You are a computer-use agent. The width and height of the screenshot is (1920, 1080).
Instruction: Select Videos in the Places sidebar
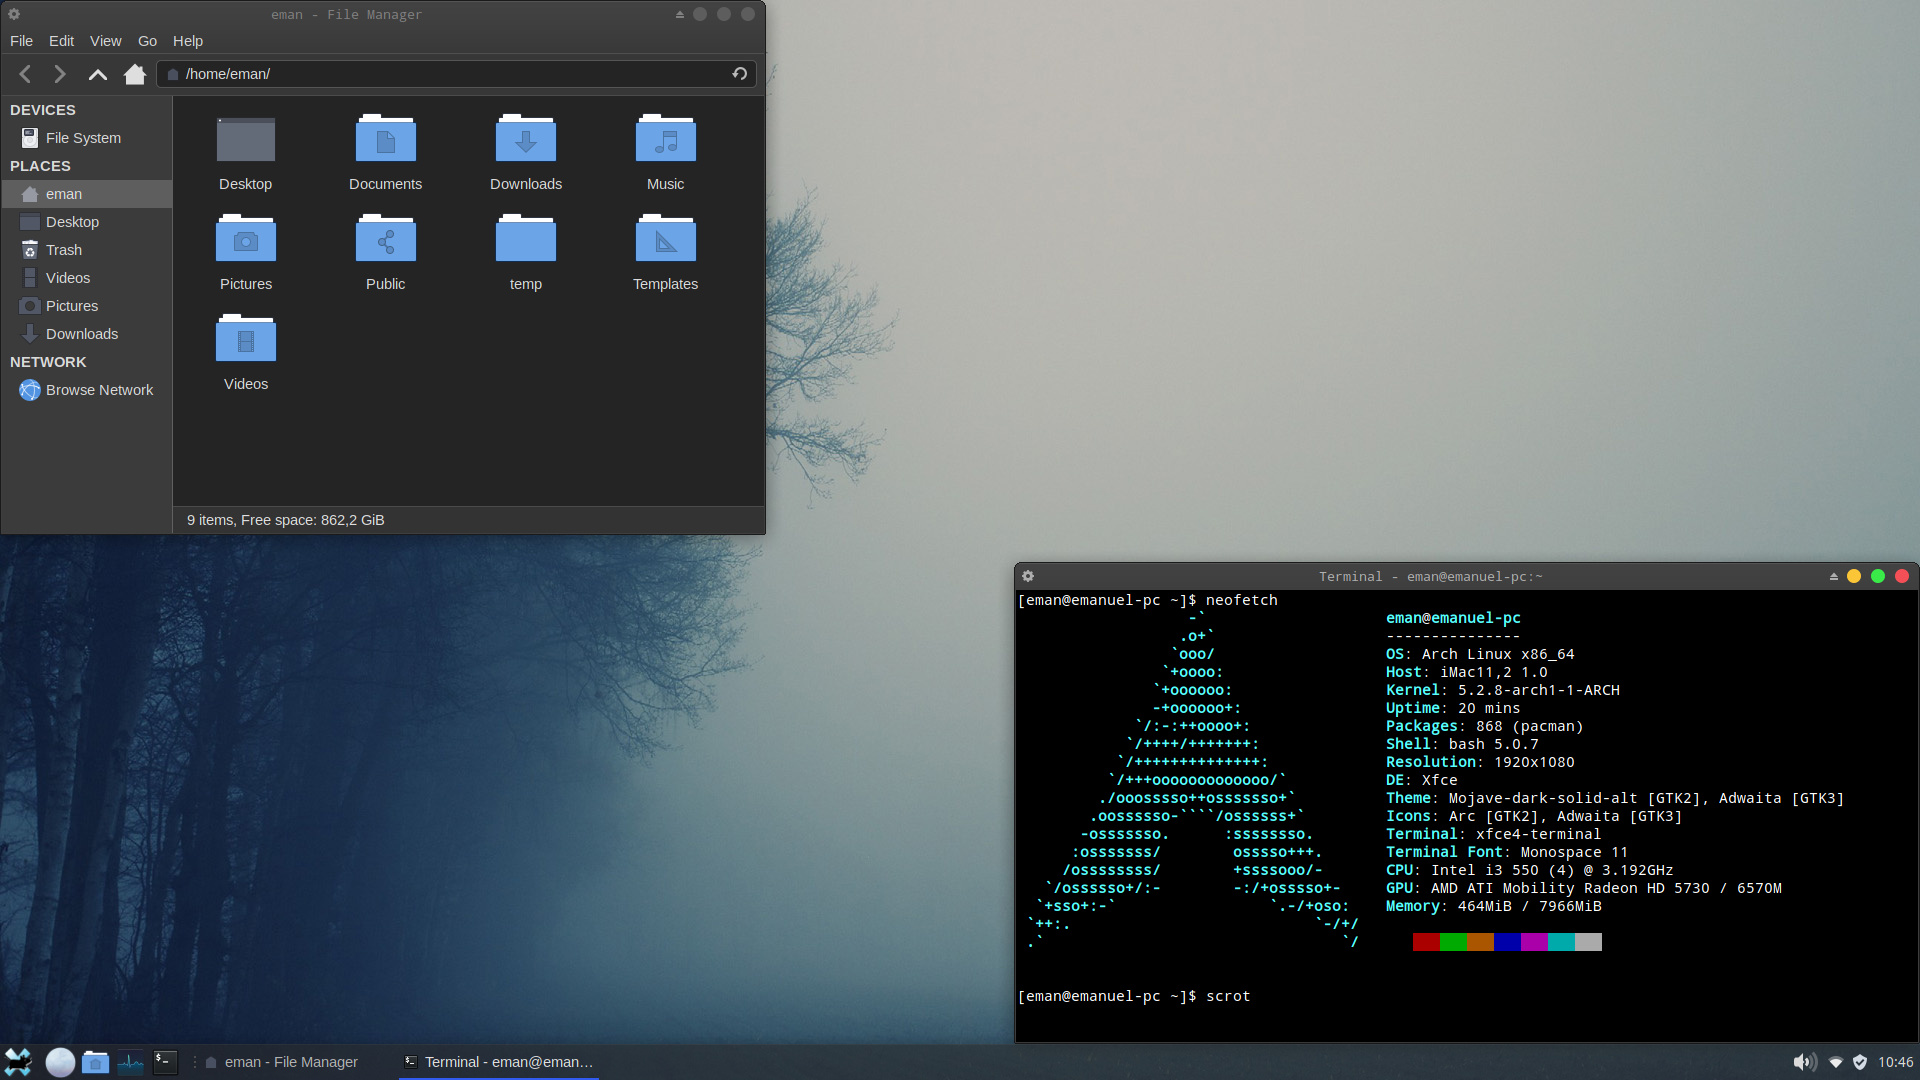[86, 278]
